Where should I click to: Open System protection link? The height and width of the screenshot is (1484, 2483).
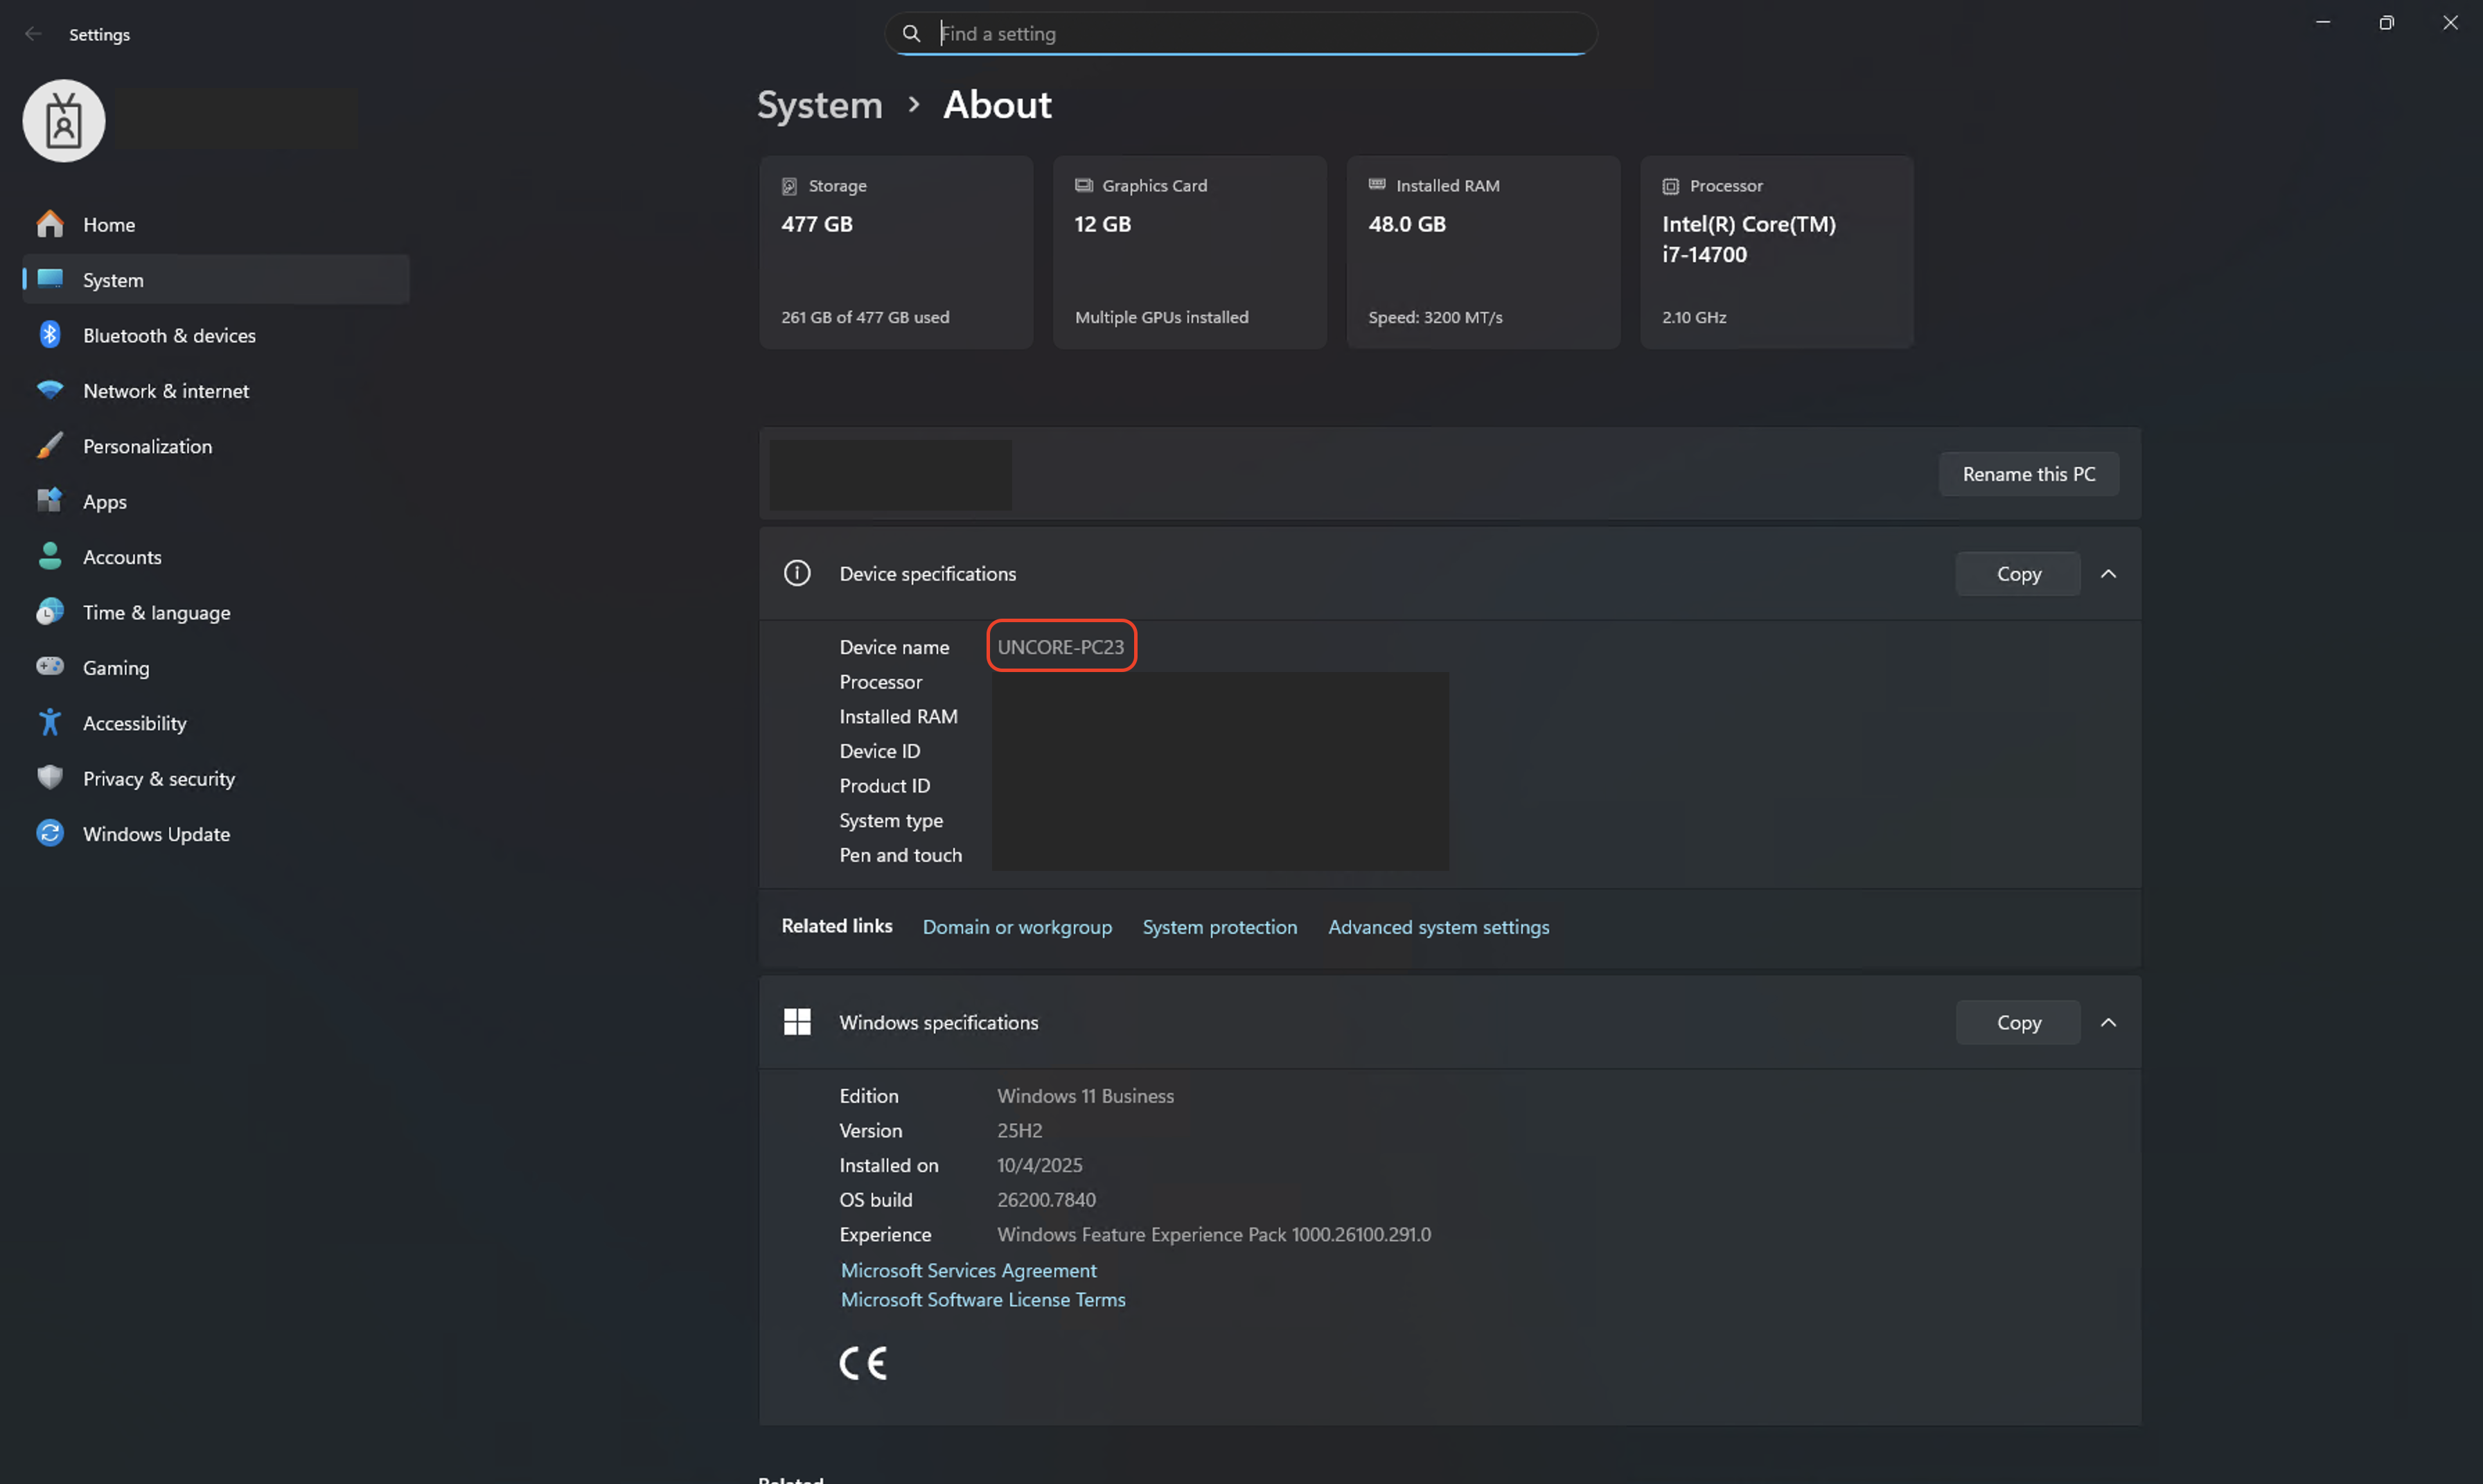click(1220, 927)
